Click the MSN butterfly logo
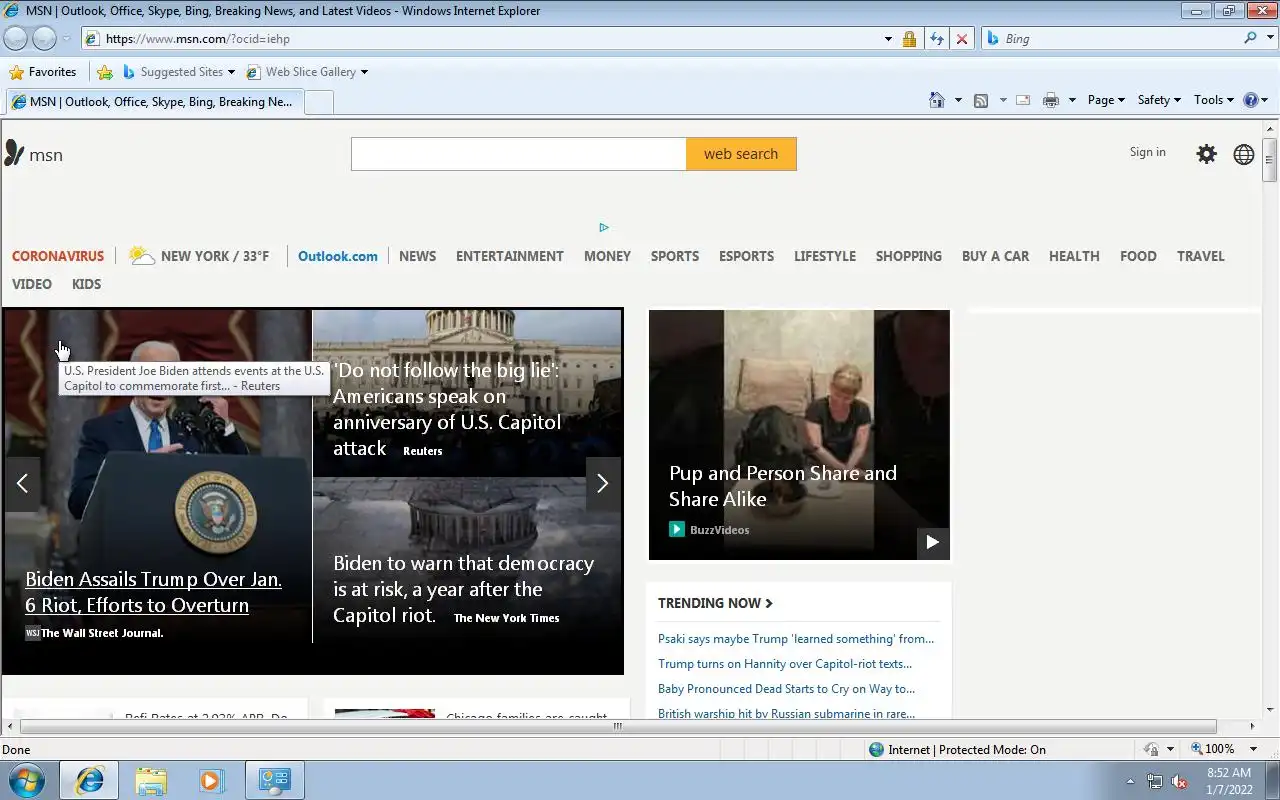Screen dimensions: 1280x800 (x=14, y=153)
